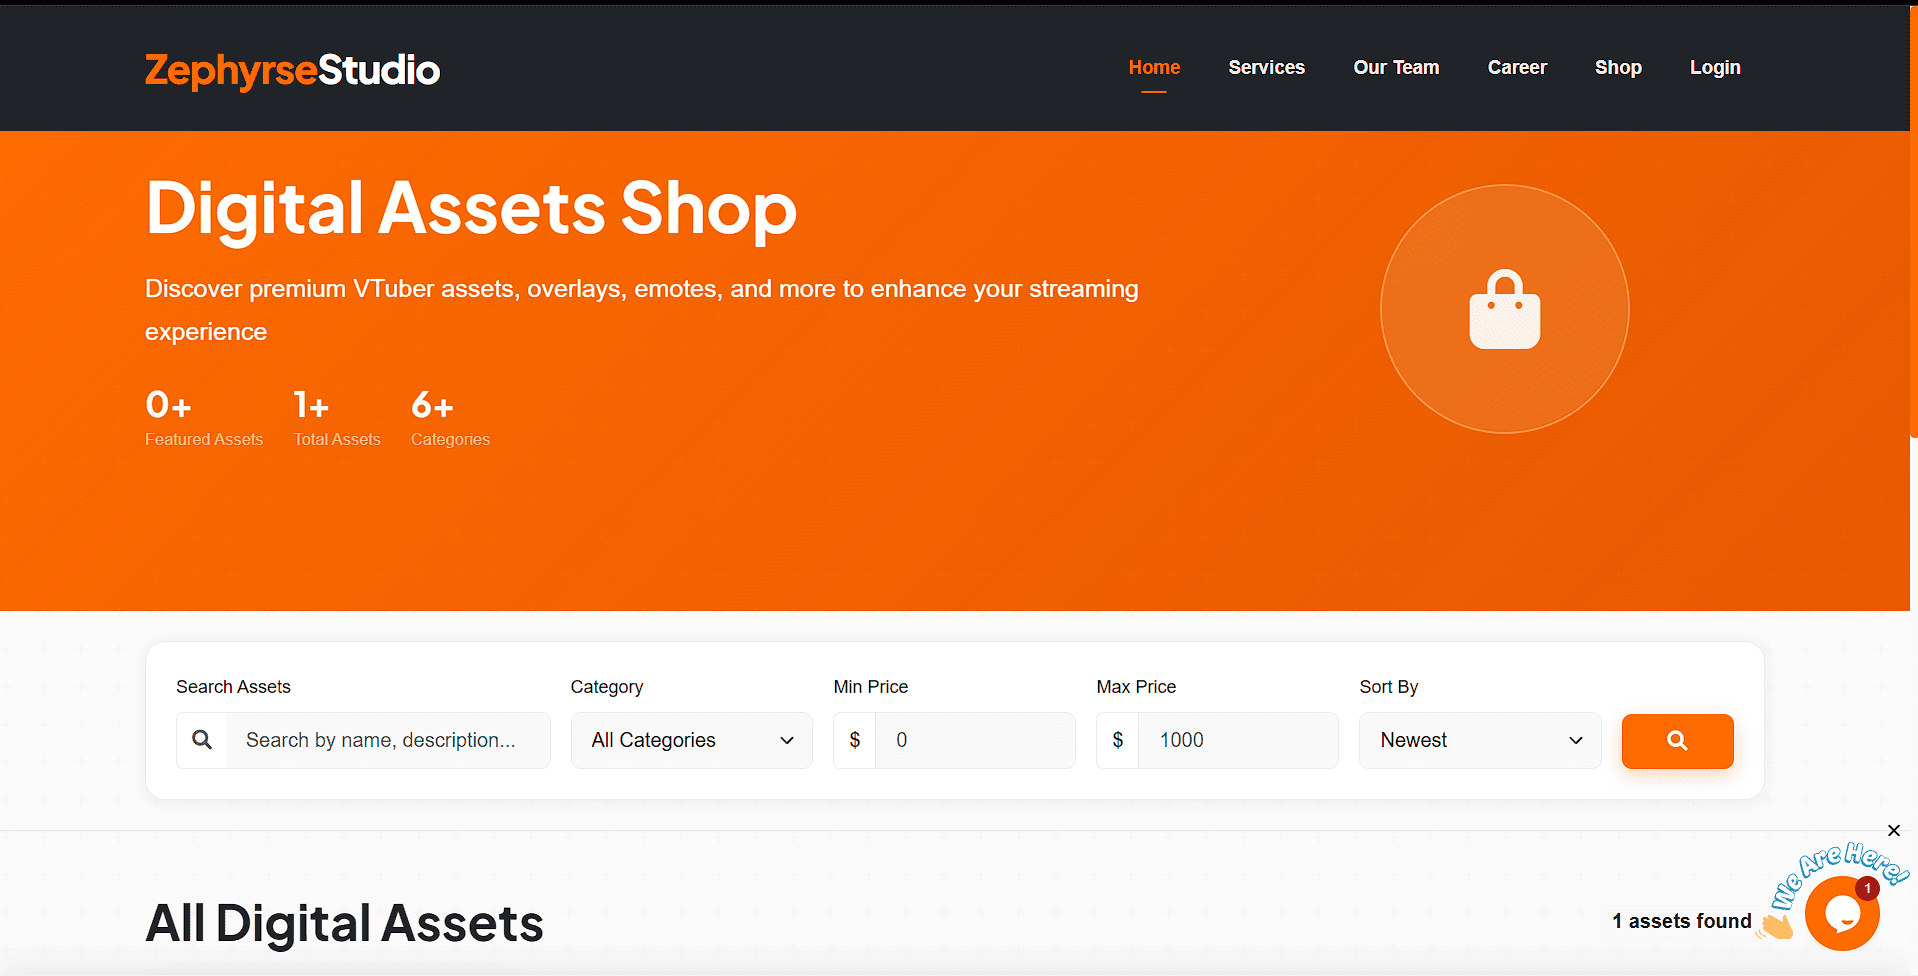This screenshot has width=1918, height=976.
Task: Navigate to the Career tab
Action: coord(1516,67)
